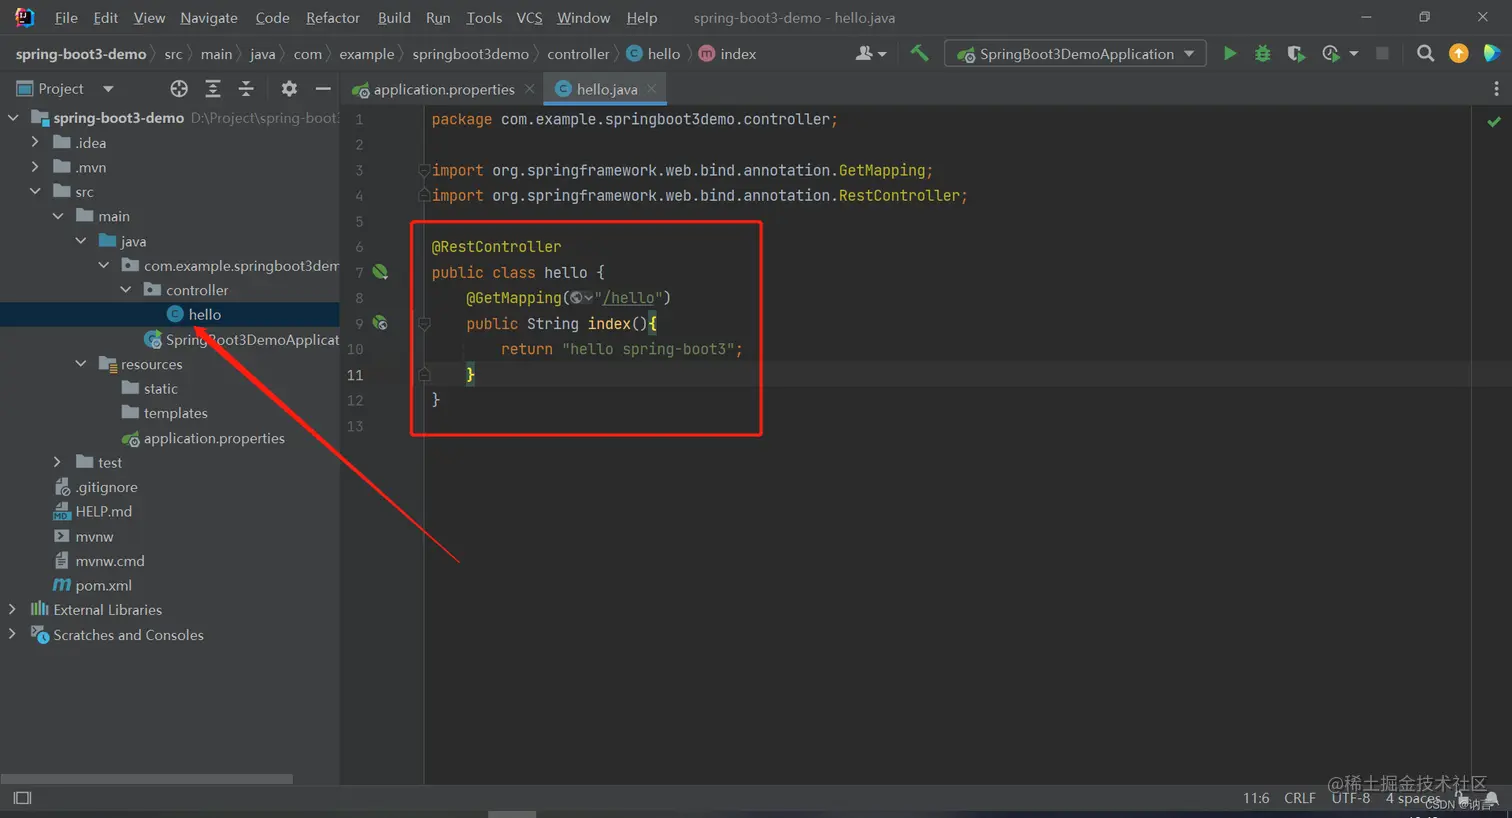Collapse the resources folder
Image resolution: width=1512 pixels, height=818 pixels.
(x=81, y=364)
